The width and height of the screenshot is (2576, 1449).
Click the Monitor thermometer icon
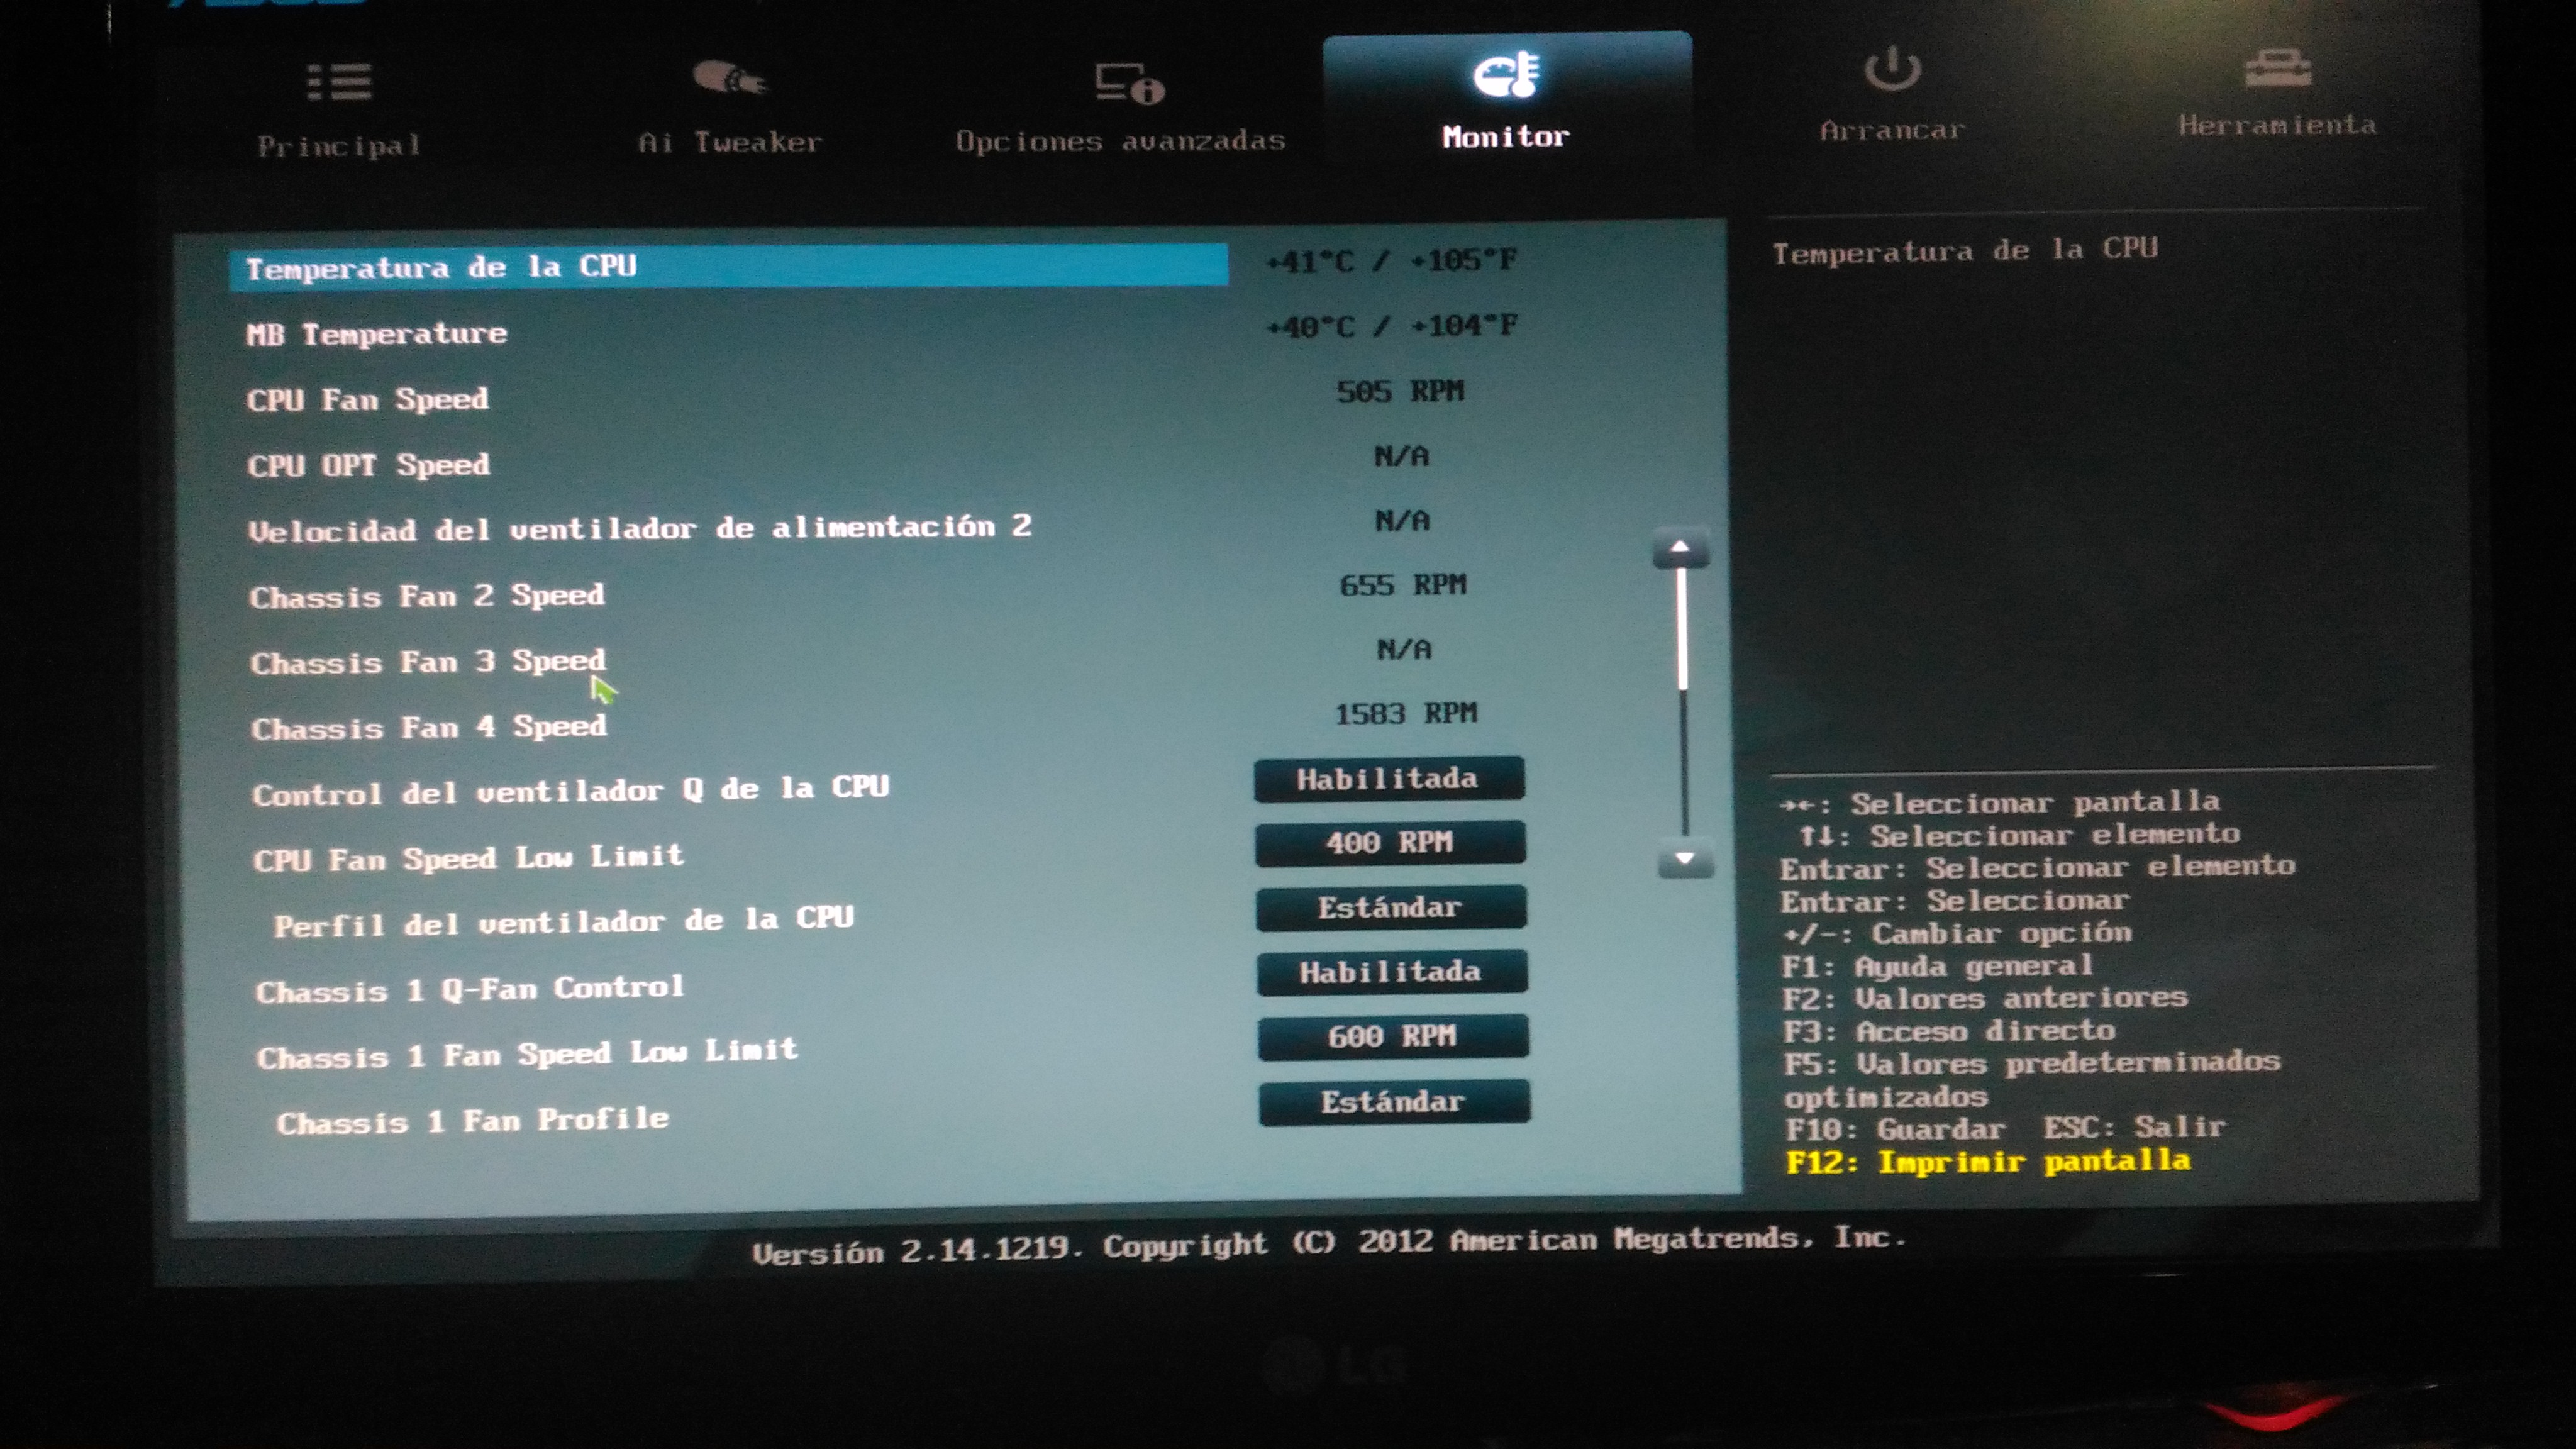1506,75
